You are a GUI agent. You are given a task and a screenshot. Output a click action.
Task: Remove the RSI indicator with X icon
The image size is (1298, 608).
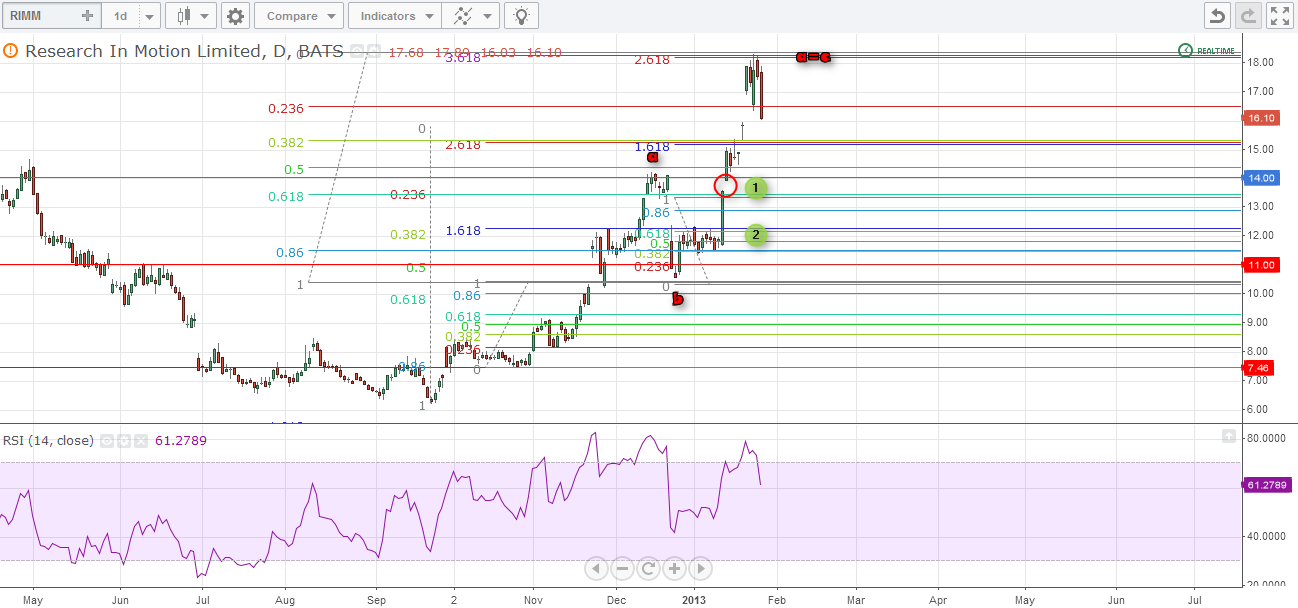point(141,440)
